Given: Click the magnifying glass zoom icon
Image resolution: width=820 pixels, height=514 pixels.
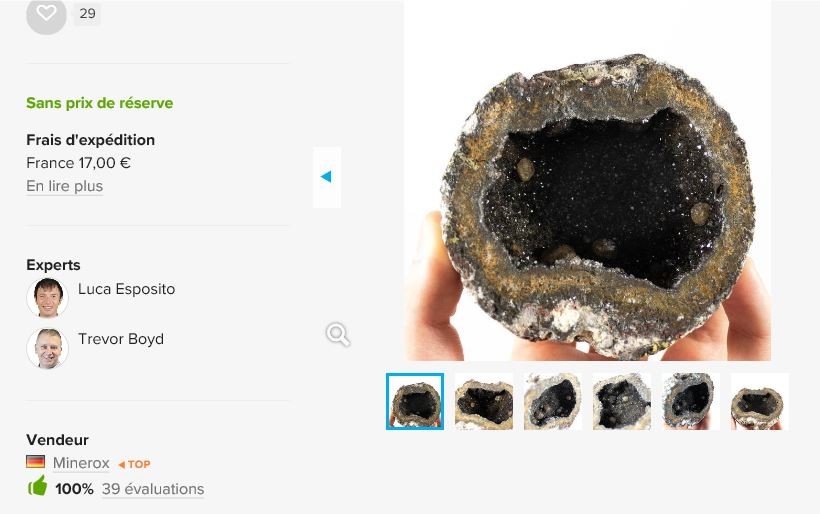Looking at the screenshot, I should (338, 335).
